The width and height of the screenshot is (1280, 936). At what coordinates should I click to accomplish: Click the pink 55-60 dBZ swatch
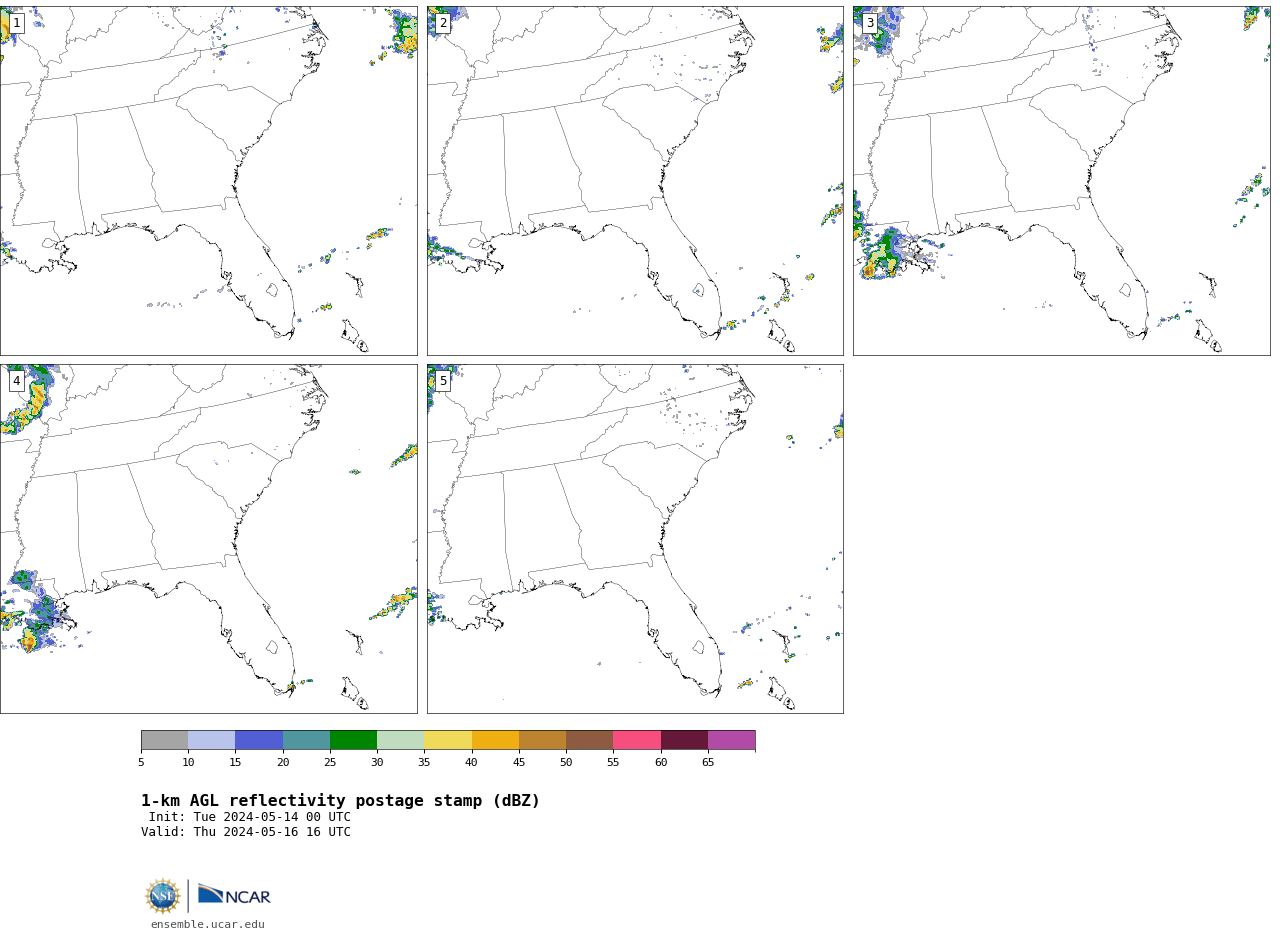[x=637, y=740]
